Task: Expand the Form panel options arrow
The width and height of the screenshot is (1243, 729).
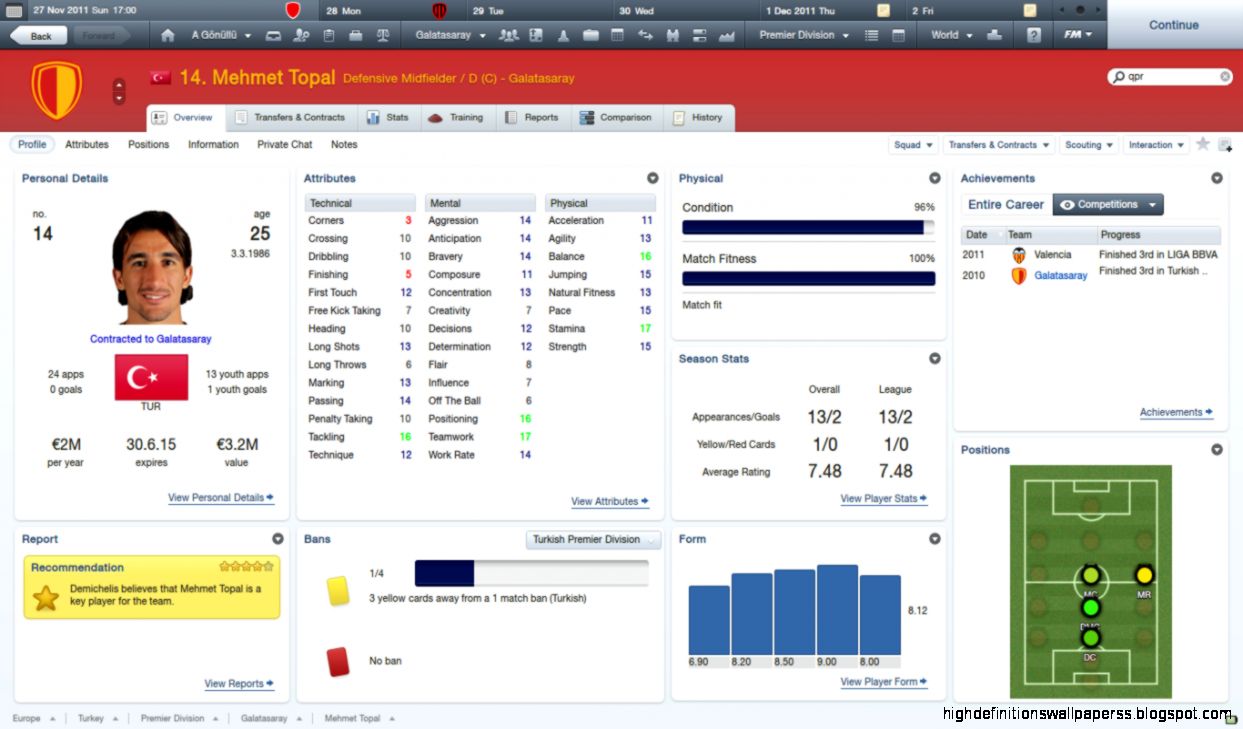Action: [x=935, y=538]
